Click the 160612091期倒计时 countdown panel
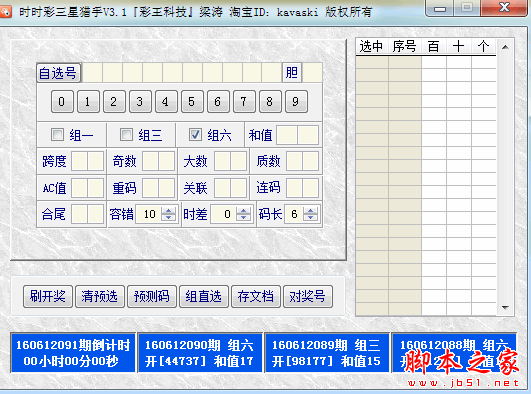The image size is (531, 394). click(73, 353)
